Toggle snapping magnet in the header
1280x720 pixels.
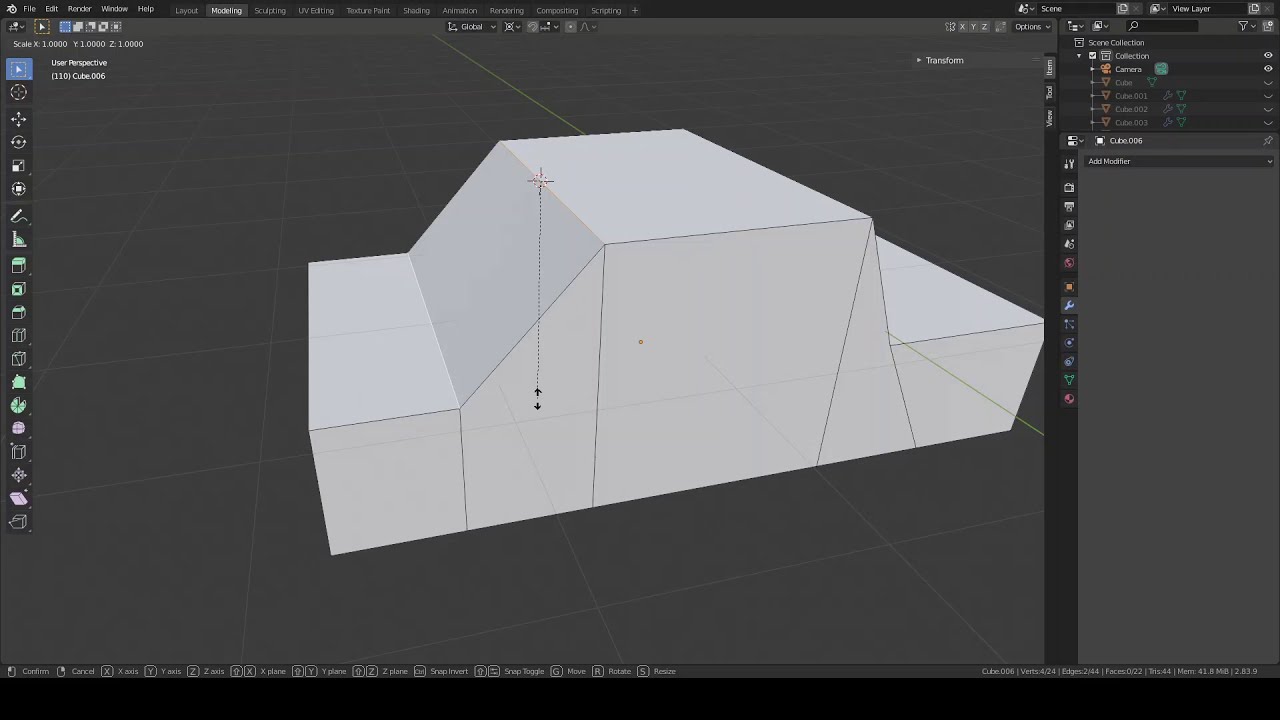[532, 26]
